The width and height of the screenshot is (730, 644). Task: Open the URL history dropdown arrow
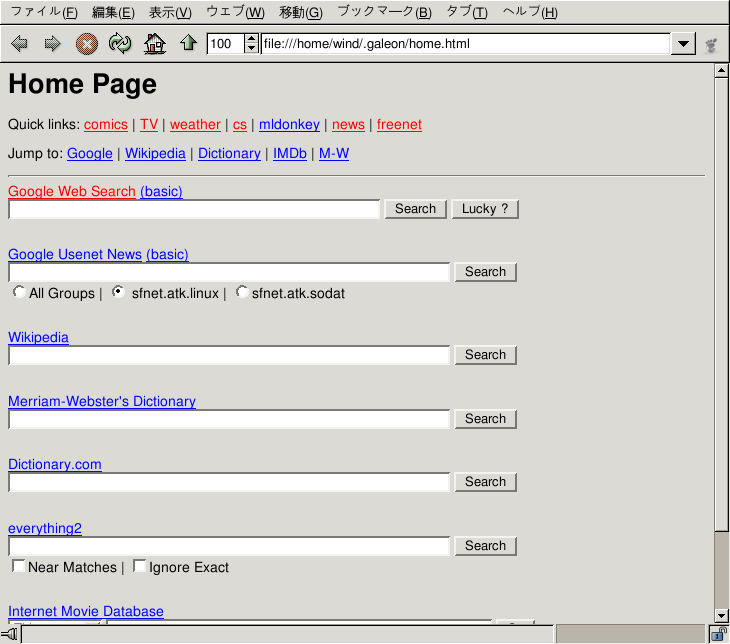pos(684,44)
